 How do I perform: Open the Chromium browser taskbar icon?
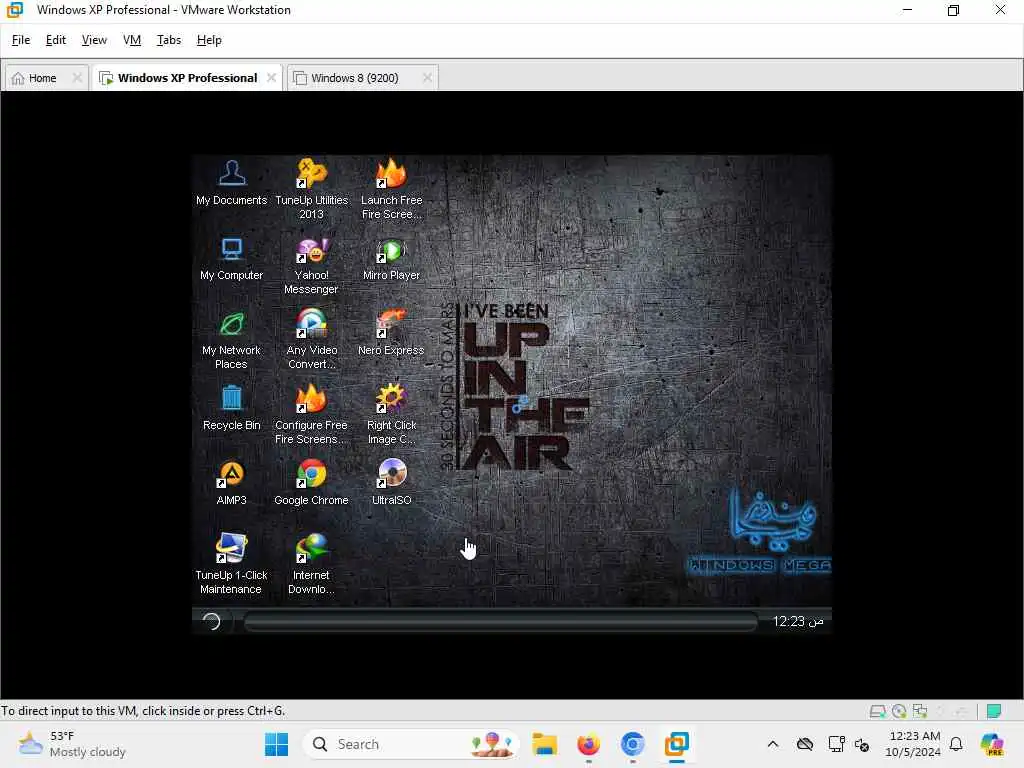pyautogui.click(x=632, y=744)
